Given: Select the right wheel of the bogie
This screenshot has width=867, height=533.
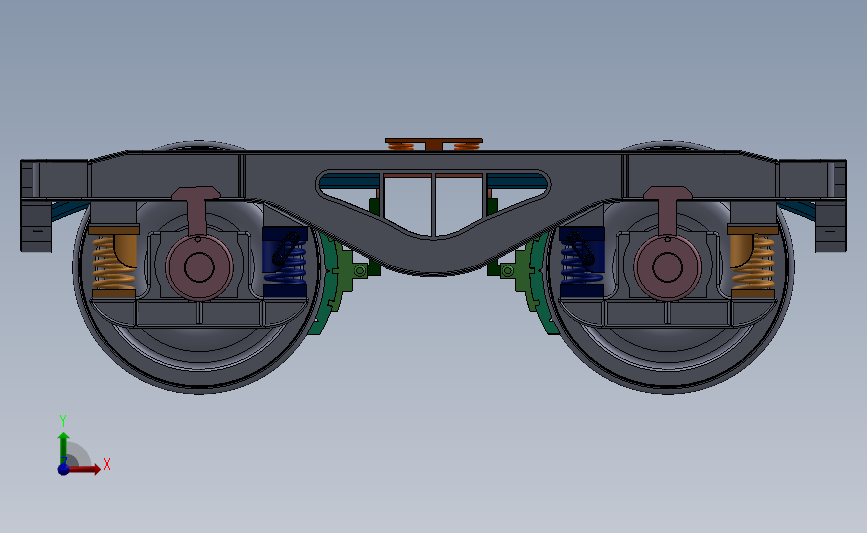Looking at the screenshot, I should pyautogui.click(x=668, y=359).
